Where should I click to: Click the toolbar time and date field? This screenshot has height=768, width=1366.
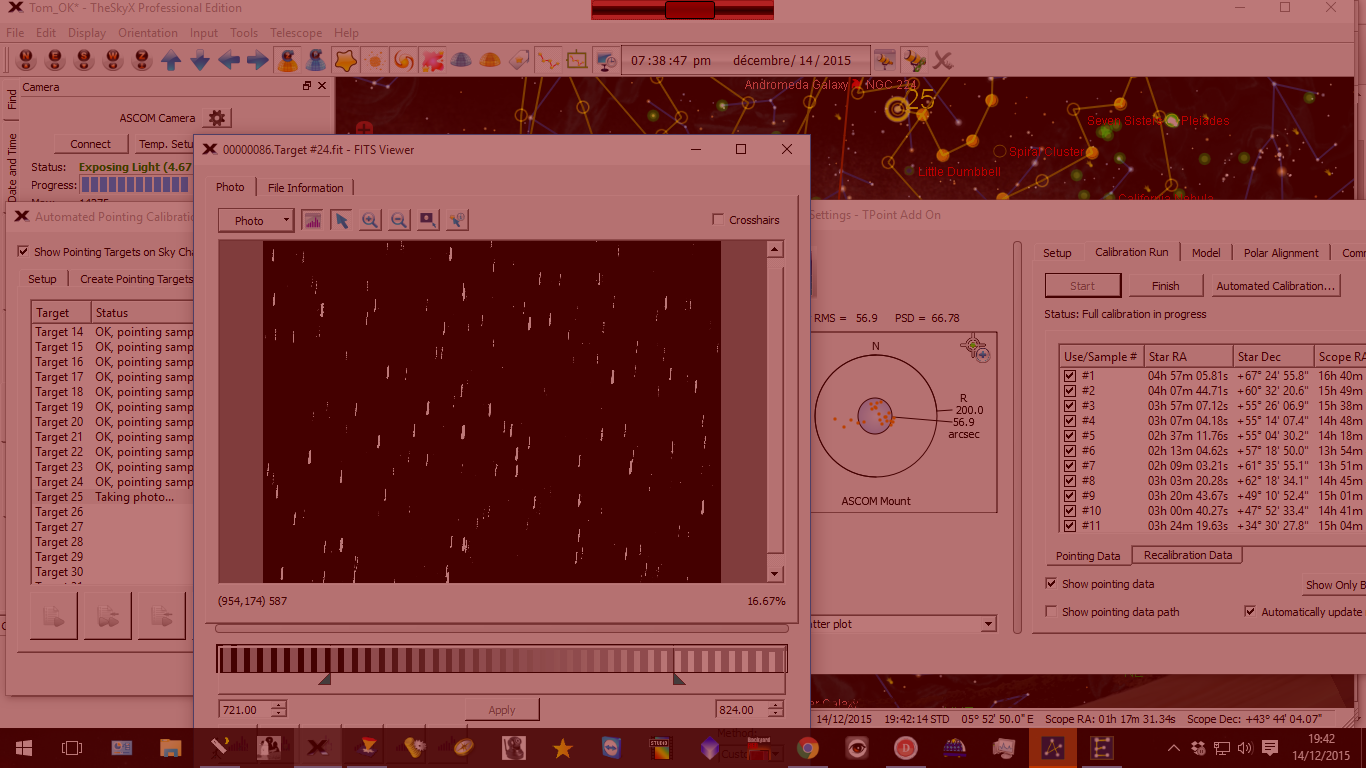click(745, 61)
